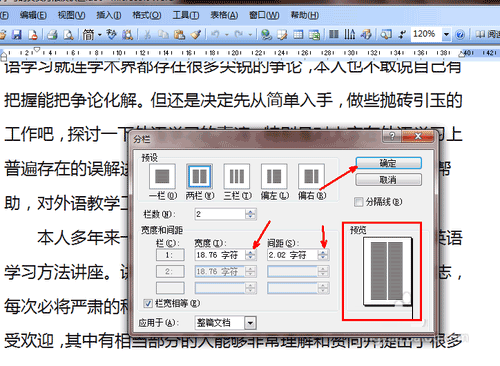Select the 一栏 preset
This screenshot has width=500, height=366.
162,176
